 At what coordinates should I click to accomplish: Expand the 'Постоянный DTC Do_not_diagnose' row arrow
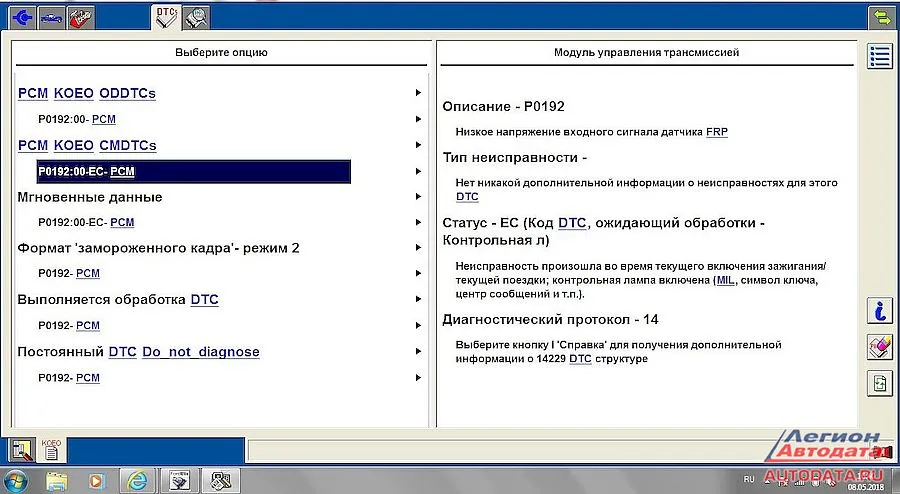coord(418,351)
